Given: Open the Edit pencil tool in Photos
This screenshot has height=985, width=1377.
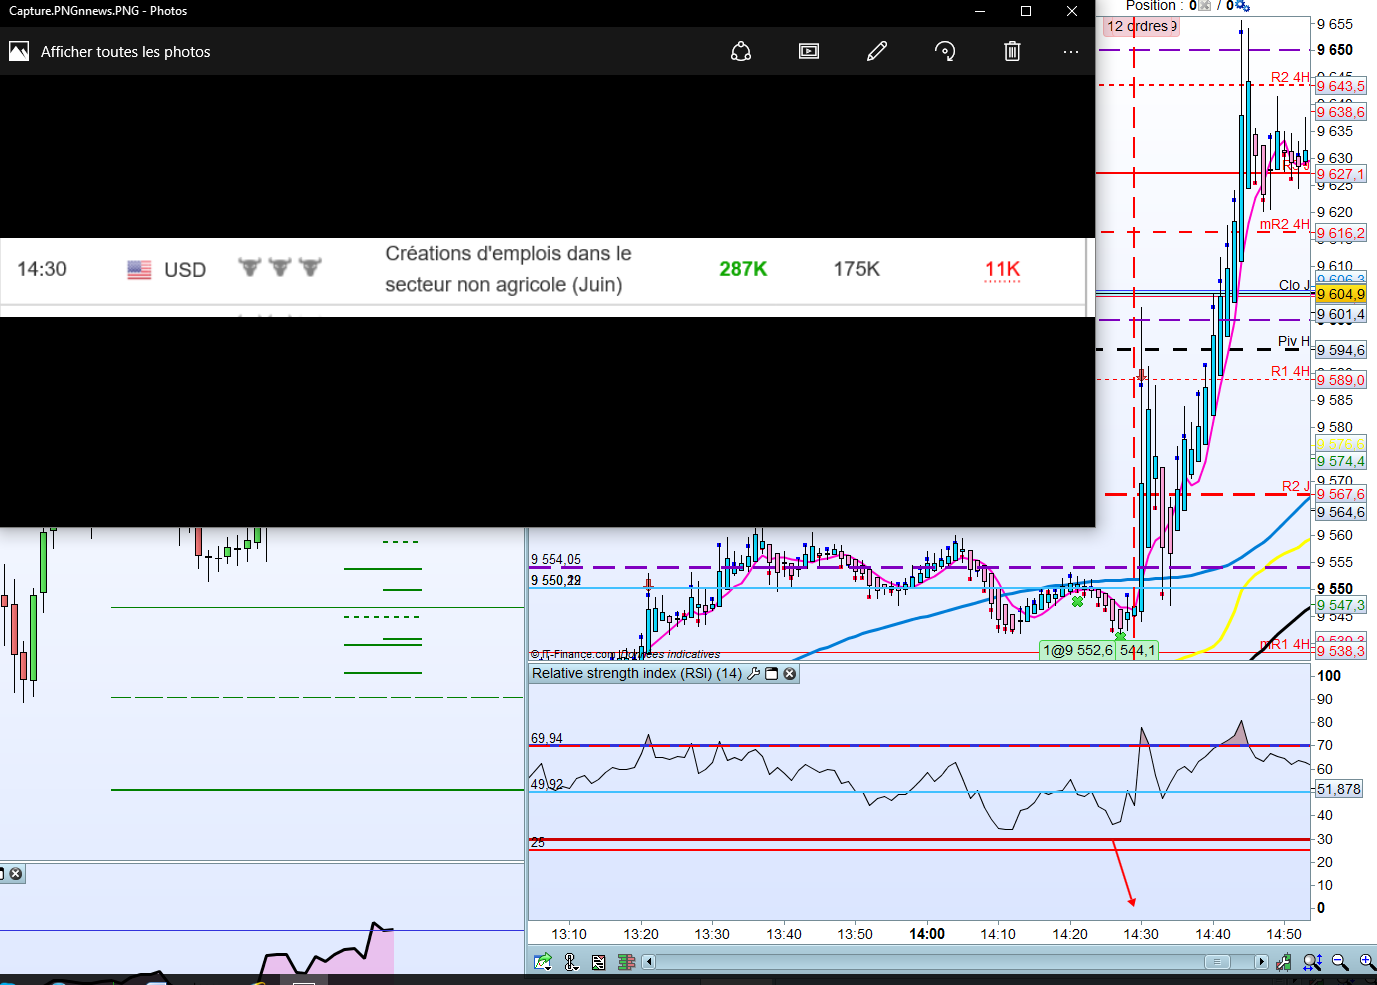Looking at the screenshot, I should (877, 51).
